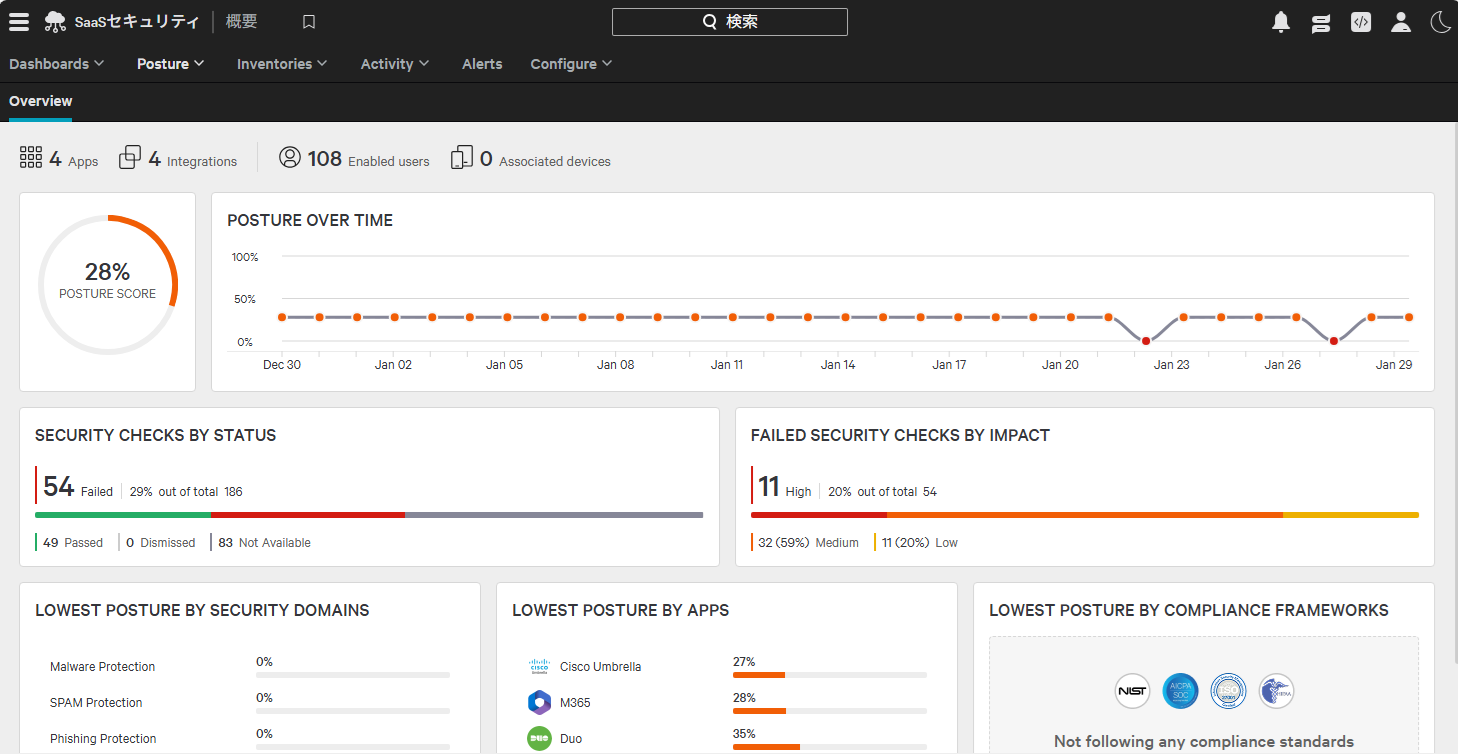Click the code API icon in header
This screenshot has height=754, width=1458.
tap(1360, 22)
